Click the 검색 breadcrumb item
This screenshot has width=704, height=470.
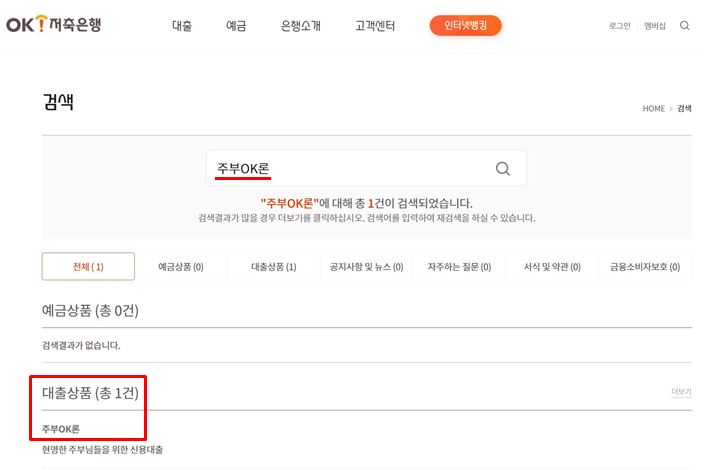pyautogui.click(x=684, y=109)
